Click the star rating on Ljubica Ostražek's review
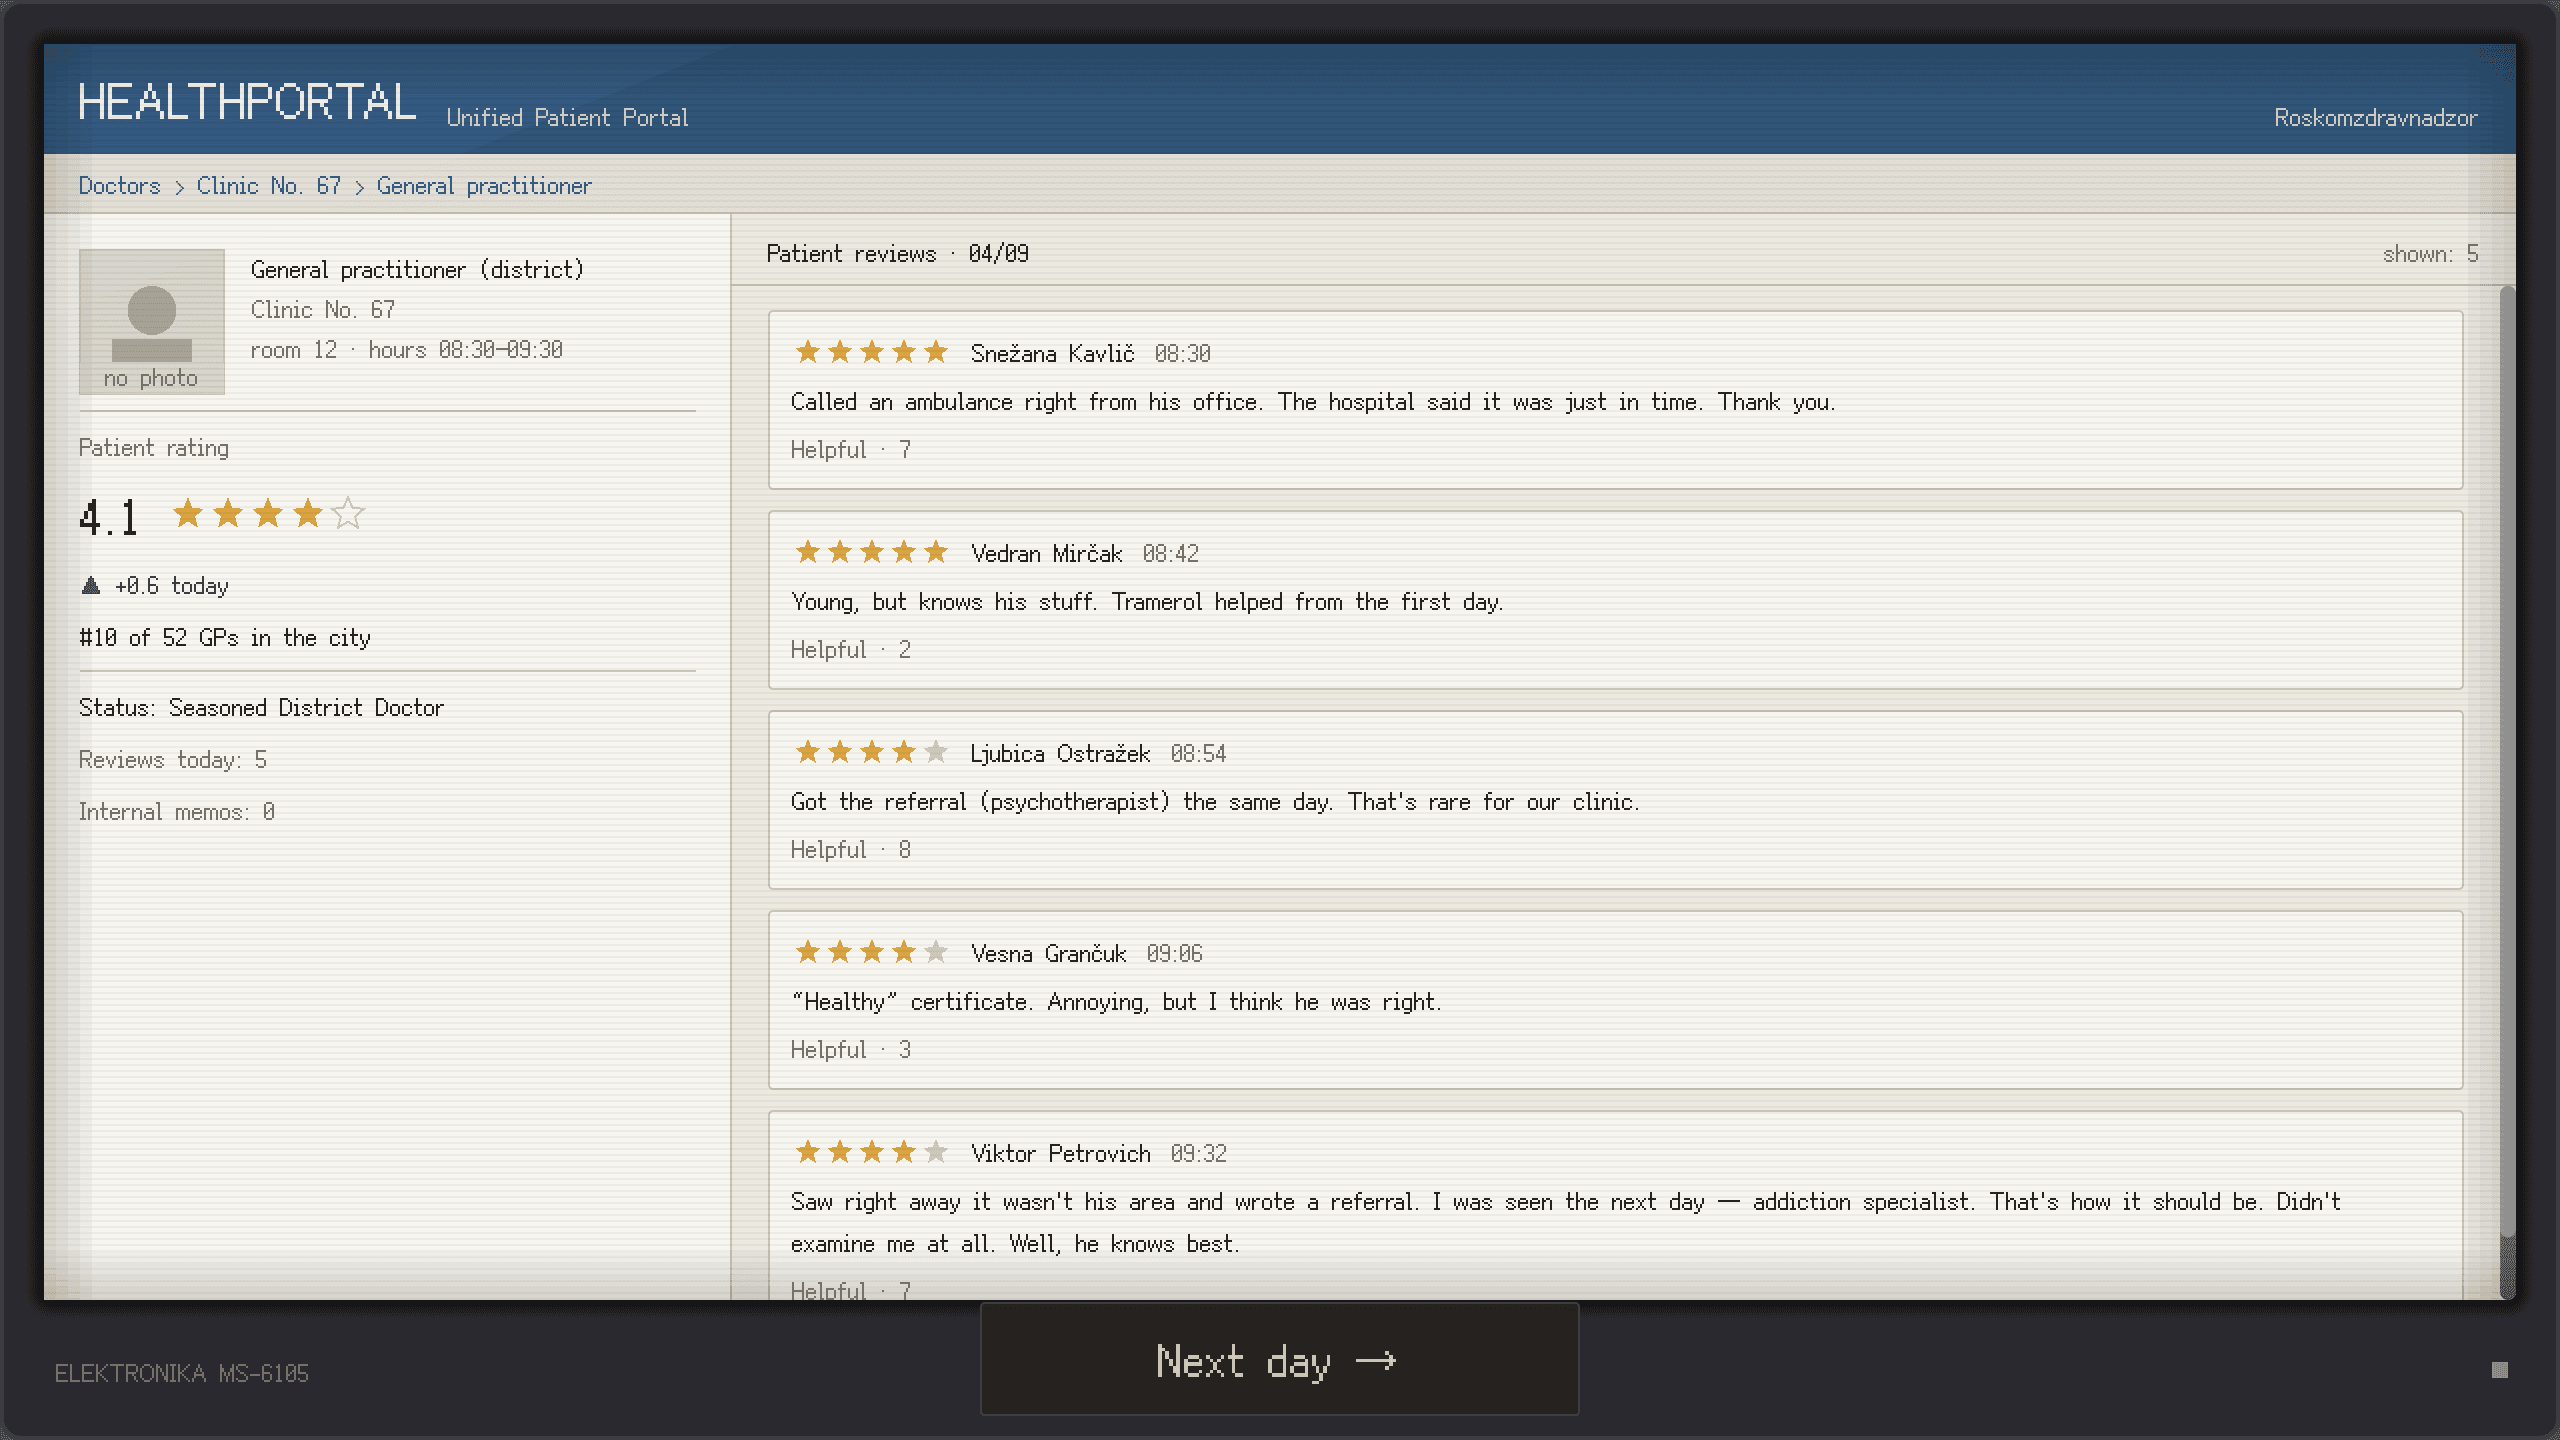 871,752
